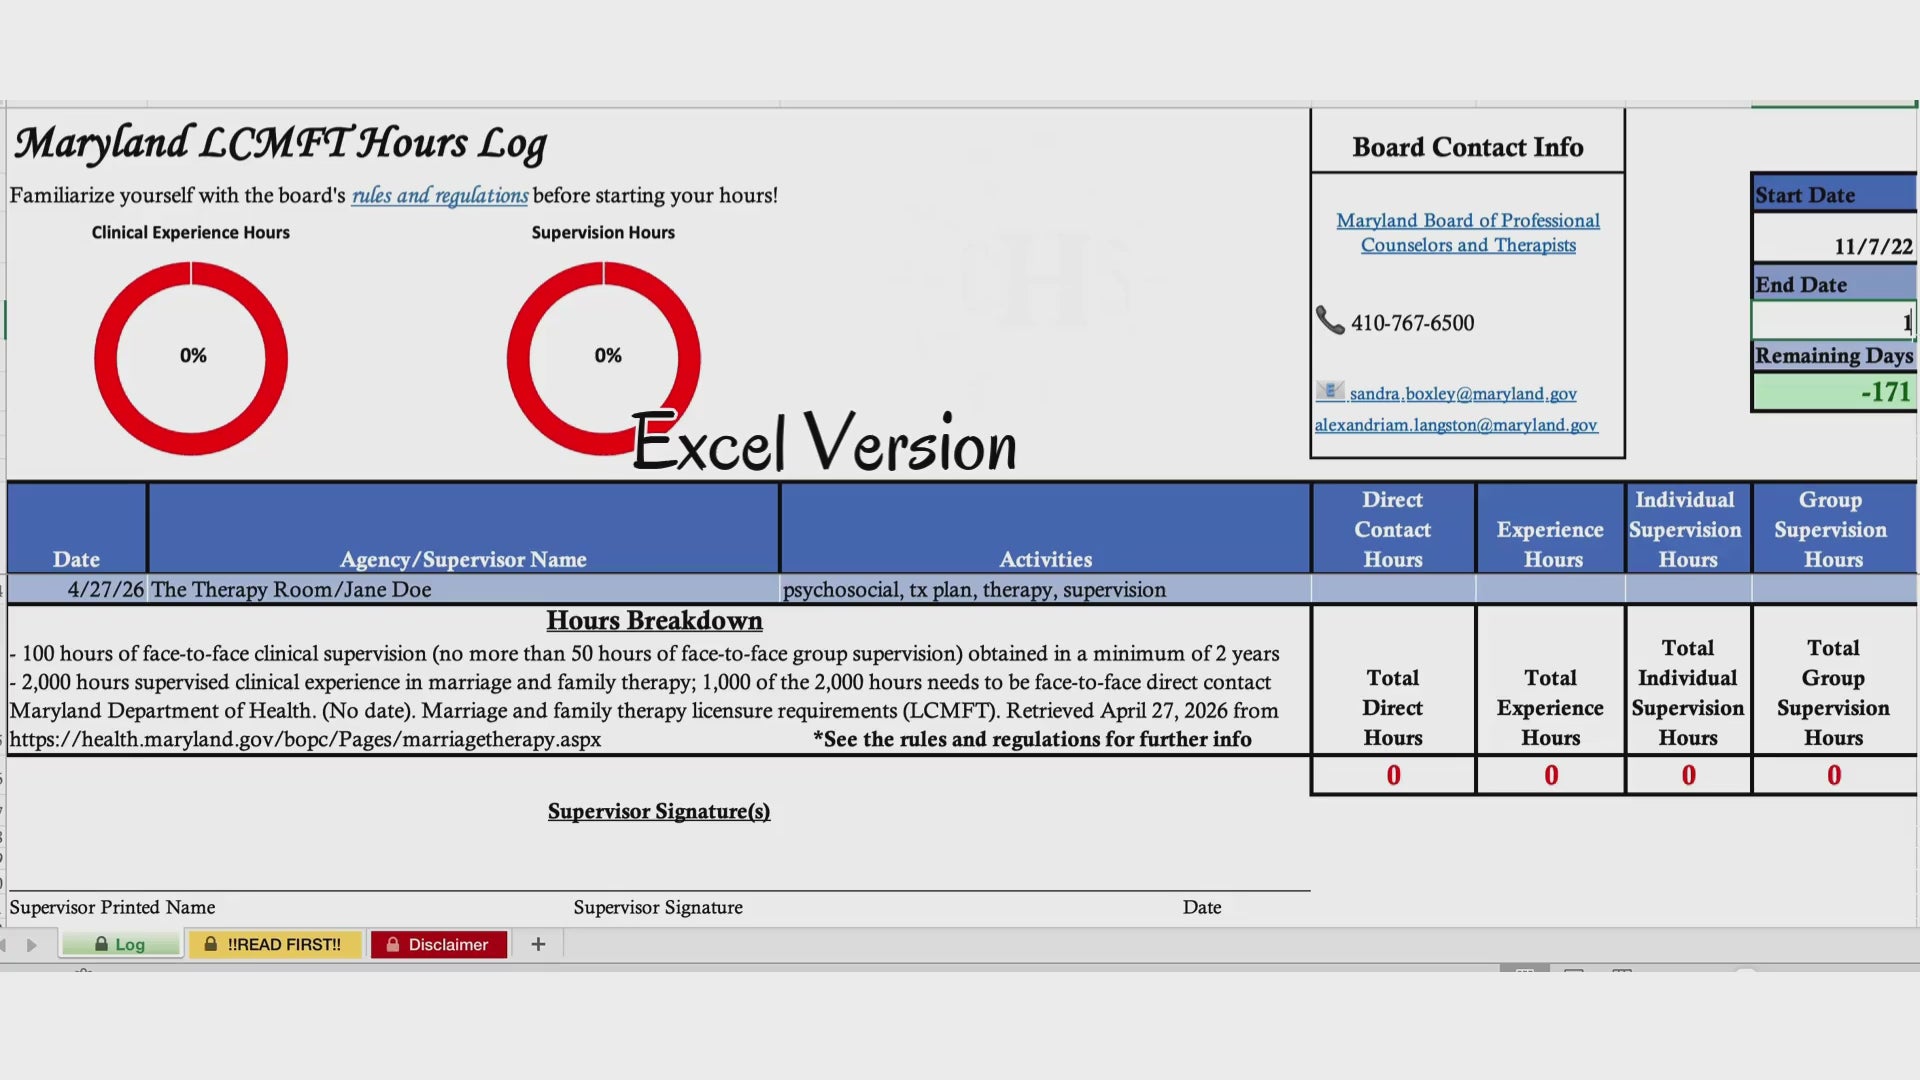Switch to the Log sheet tab
The height and width of the screenshot is (1080, 1920).
(x=121, y=944)
